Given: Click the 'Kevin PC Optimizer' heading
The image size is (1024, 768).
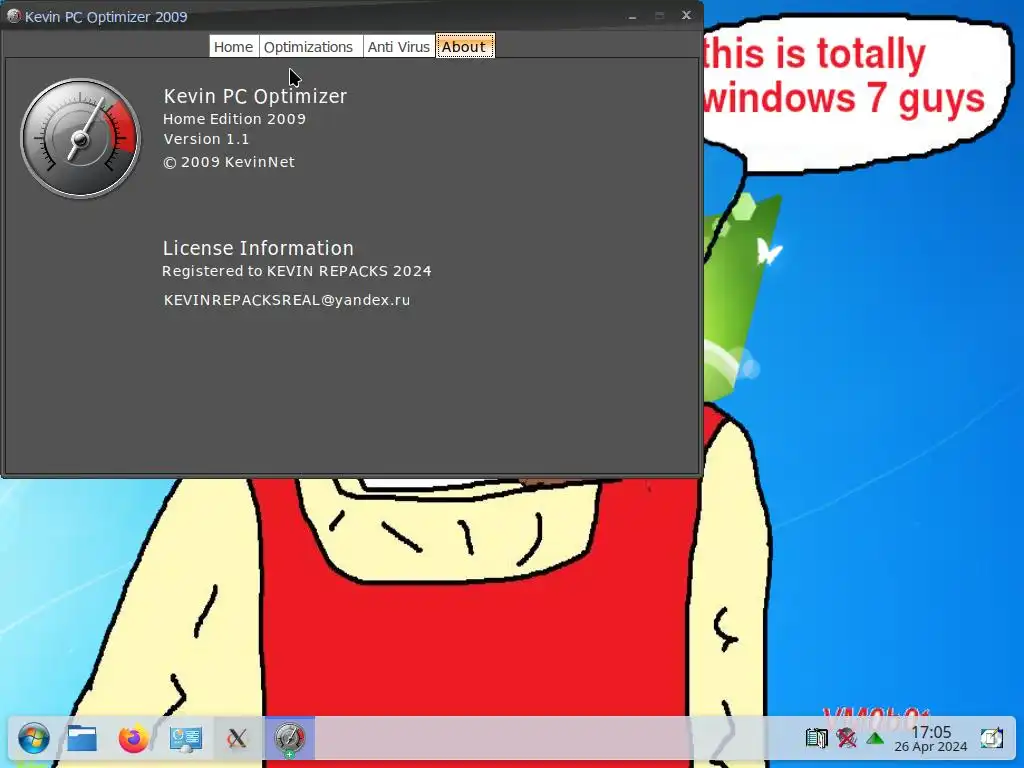Looking at the screenshot, I should [x=255, y=96].
